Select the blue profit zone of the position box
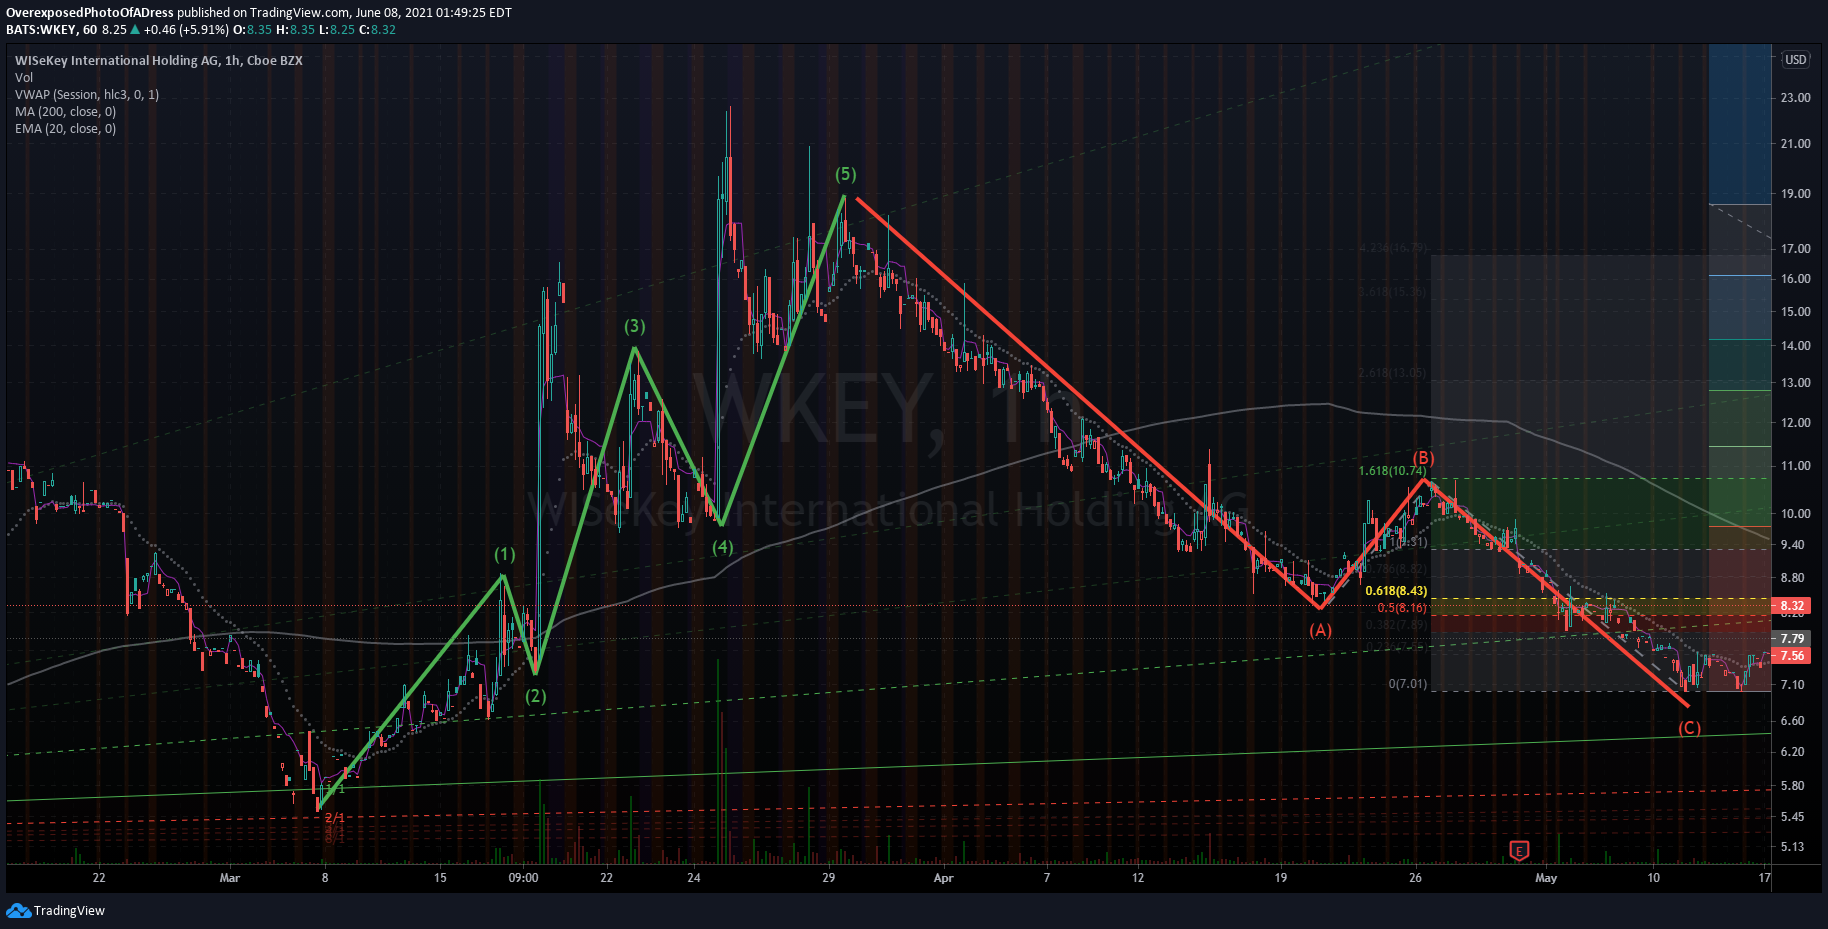Image resolution: width=1828 pixels, height=929 pixels. (x=1740, y=124)
